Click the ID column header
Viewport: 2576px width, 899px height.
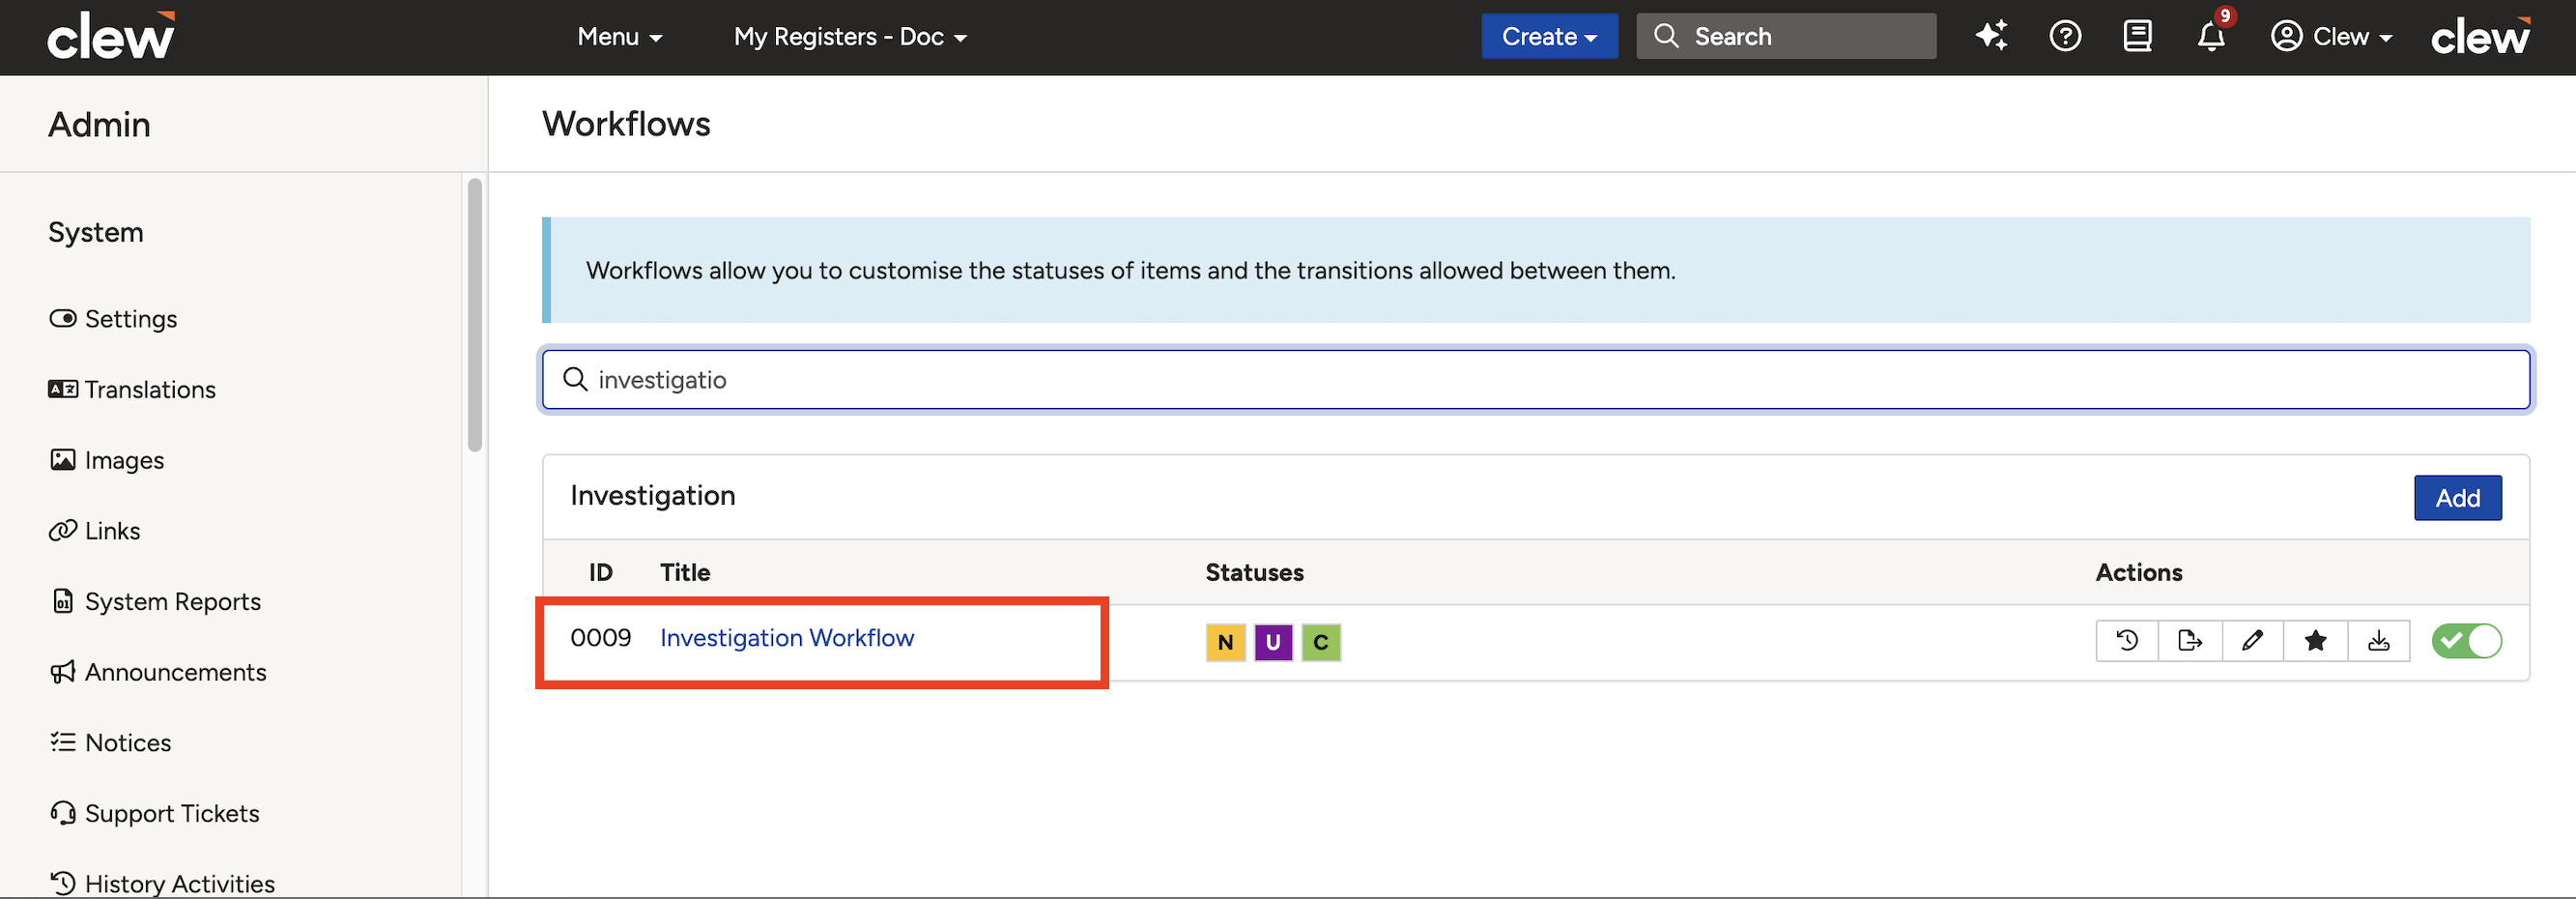tap(600, 573)
